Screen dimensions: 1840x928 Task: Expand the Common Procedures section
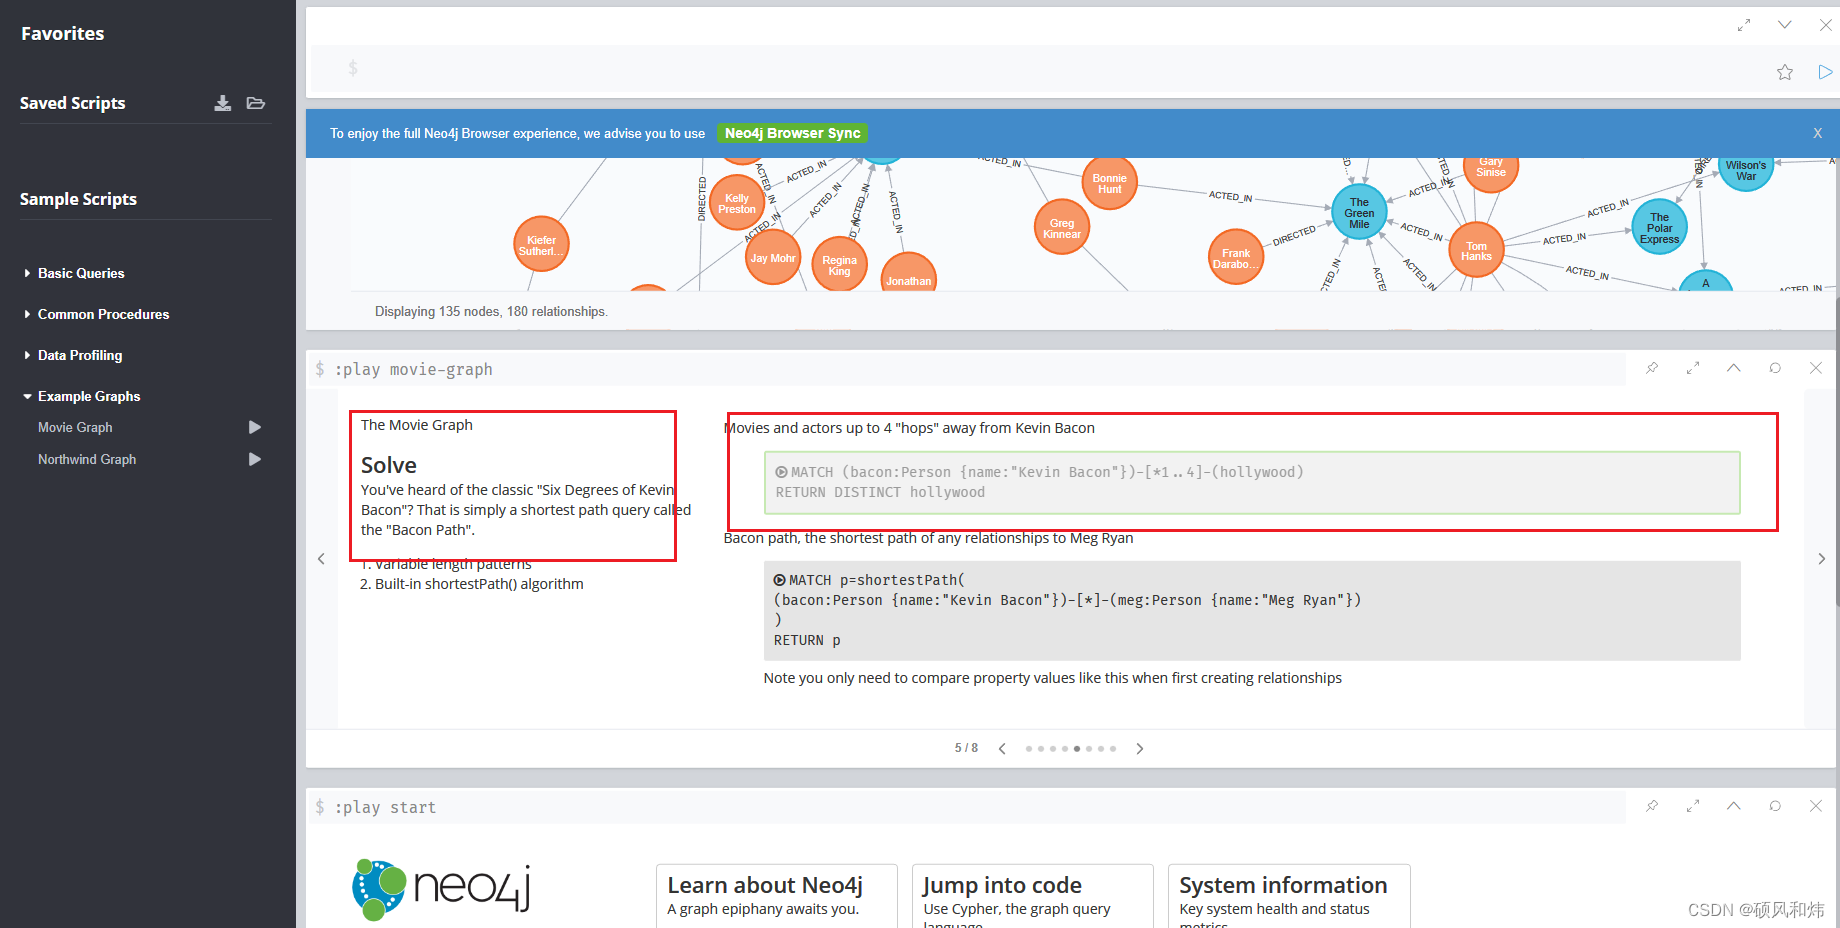pyautogui.click(x=103, y=314)
